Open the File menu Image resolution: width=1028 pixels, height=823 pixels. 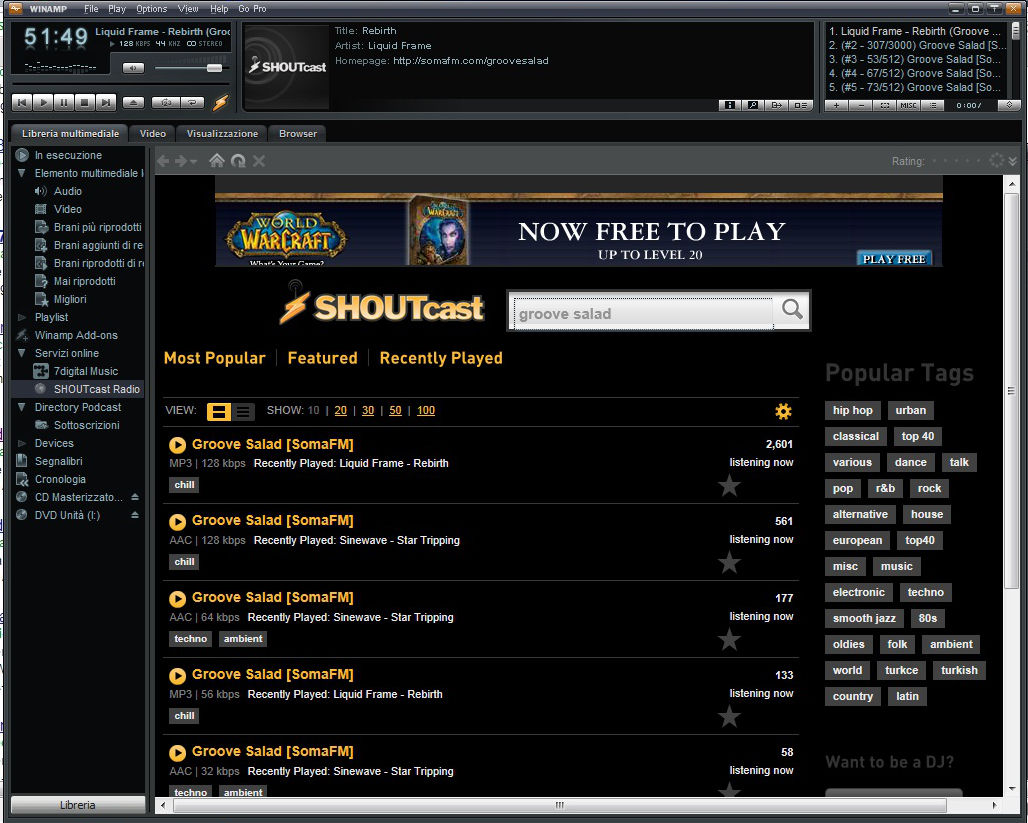click(91, 9)
